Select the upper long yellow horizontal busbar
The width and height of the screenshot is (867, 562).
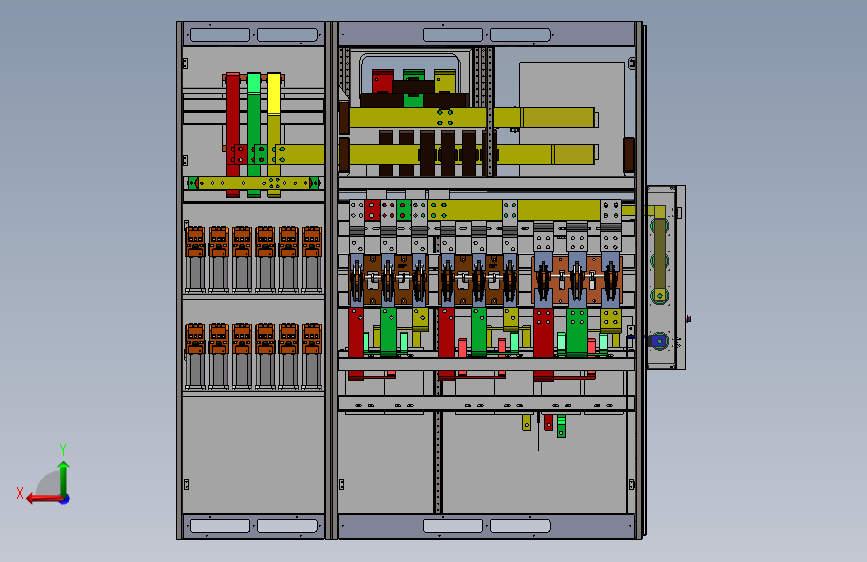[x=472, y=118]
